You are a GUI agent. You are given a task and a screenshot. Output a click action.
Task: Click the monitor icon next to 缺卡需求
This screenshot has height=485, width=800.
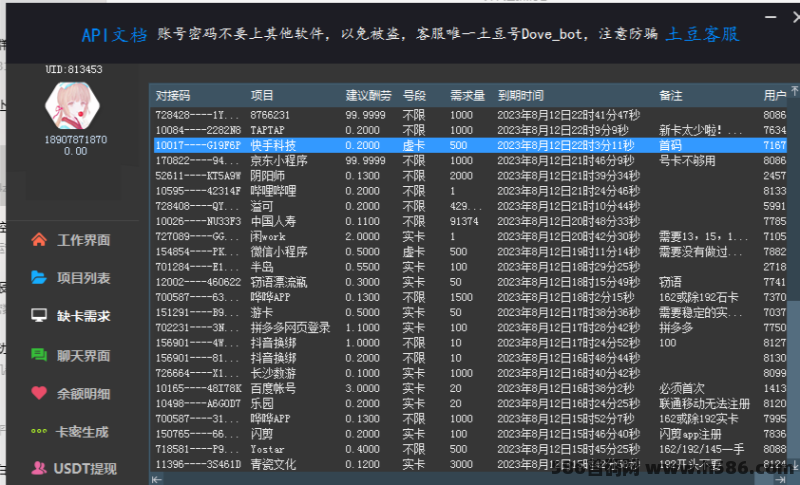39,316
